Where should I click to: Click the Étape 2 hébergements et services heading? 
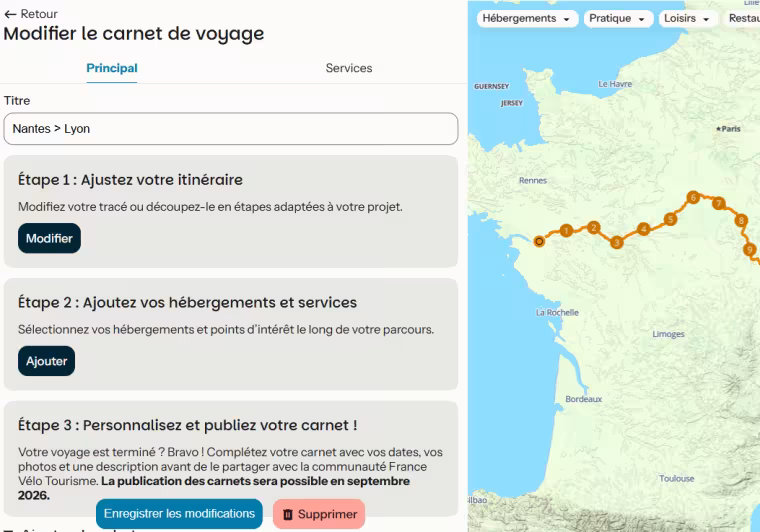[187, 302]
